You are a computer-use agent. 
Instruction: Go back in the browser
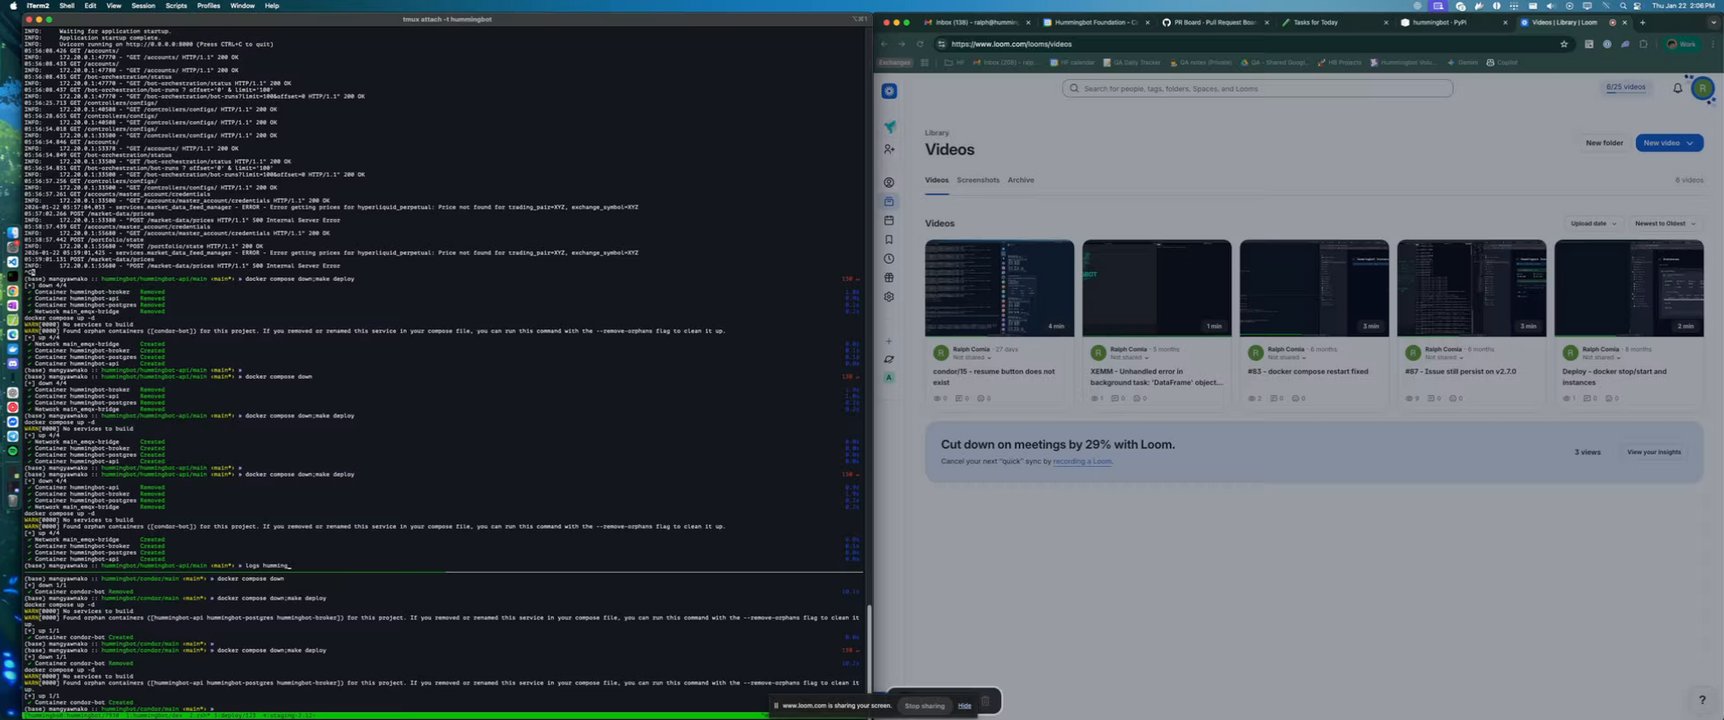tap(884, 44)
